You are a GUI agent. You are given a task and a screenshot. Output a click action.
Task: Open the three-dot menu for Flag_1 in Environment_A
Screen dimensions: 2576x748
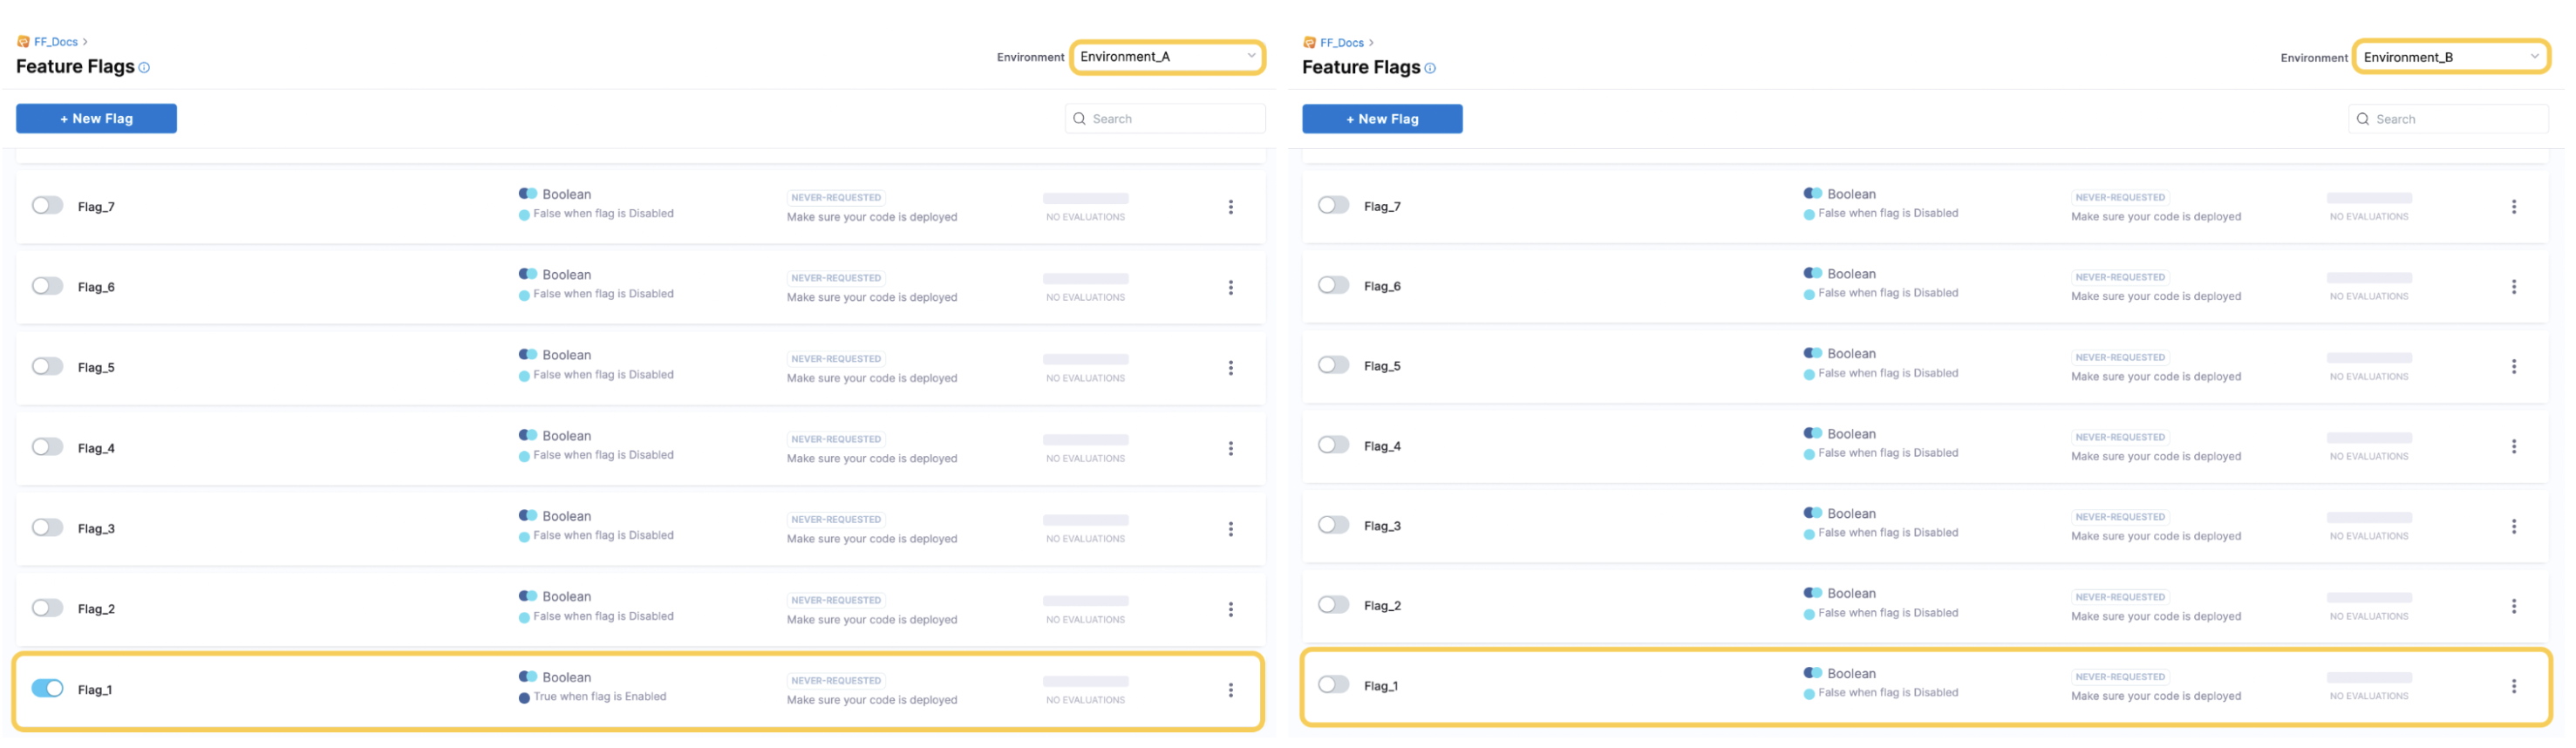click(x=1230, y=690)
